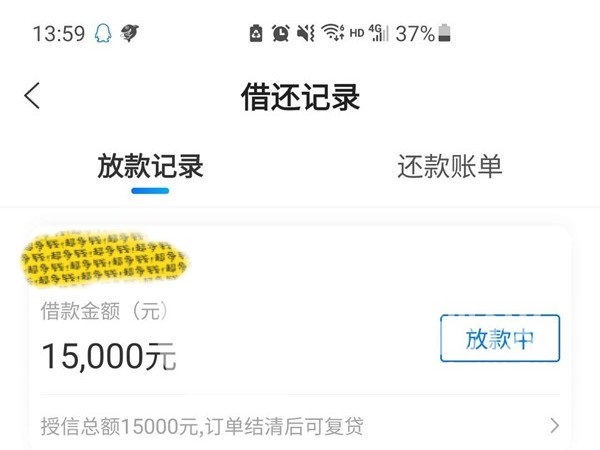Tap the alarm clock status icon
The height and width of the screenshot is (450, 600).
pyautogui.click(x=281, y=33)
